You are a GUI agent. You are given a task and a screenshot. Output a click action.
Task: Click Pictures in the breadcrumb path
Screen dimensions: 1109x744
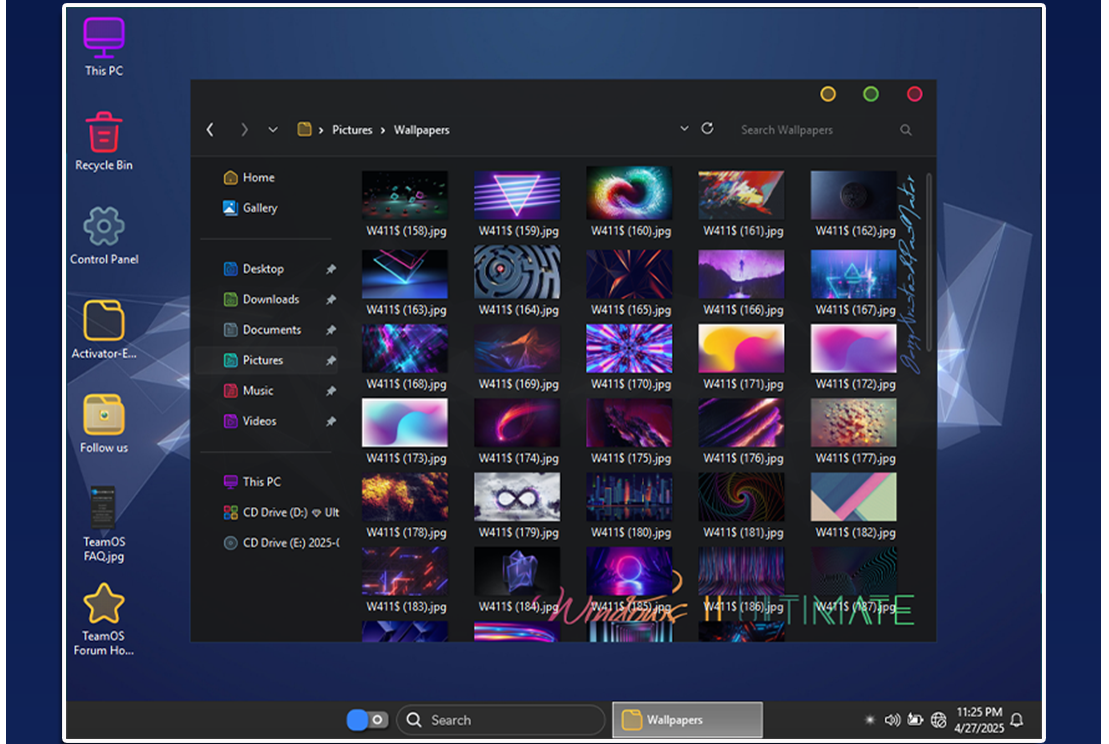tap(352, 130)
